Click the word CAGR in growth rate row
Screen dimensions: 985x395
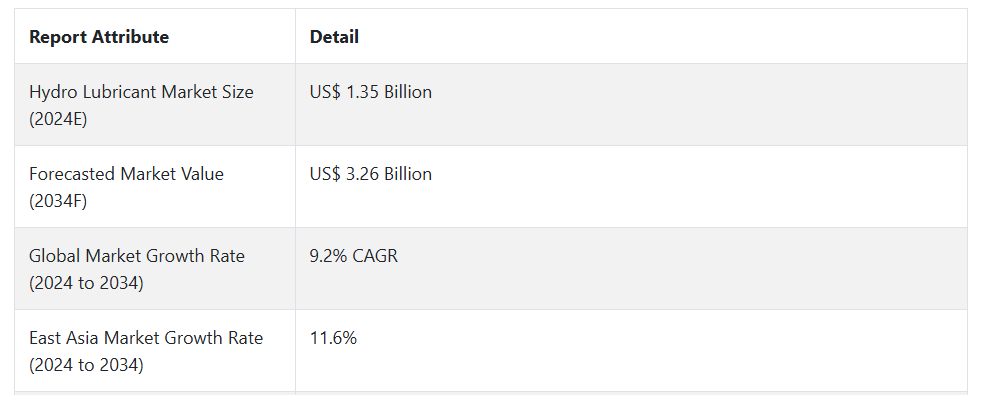(376, 256)
